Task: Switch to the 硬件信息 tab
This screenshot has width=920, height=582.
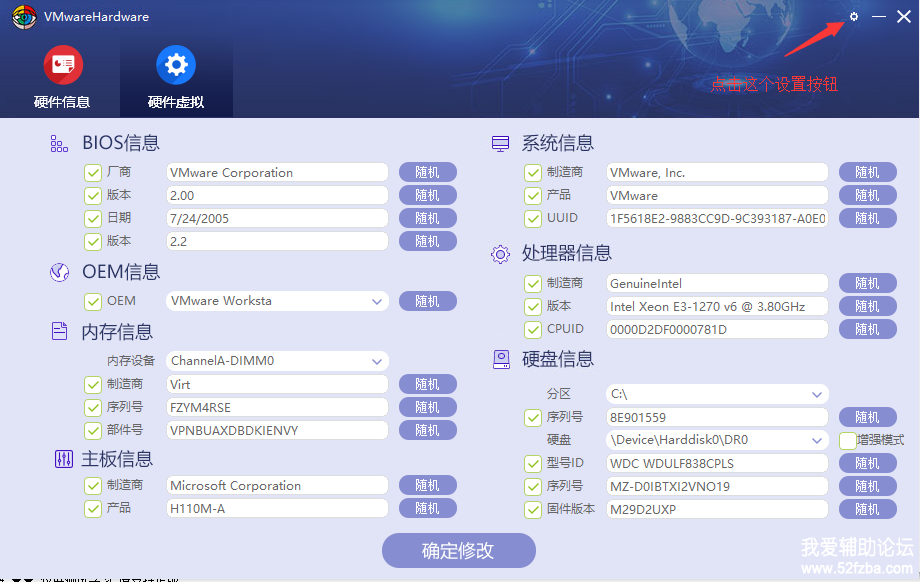Action: pyautogui.click(x=62, y=77)
